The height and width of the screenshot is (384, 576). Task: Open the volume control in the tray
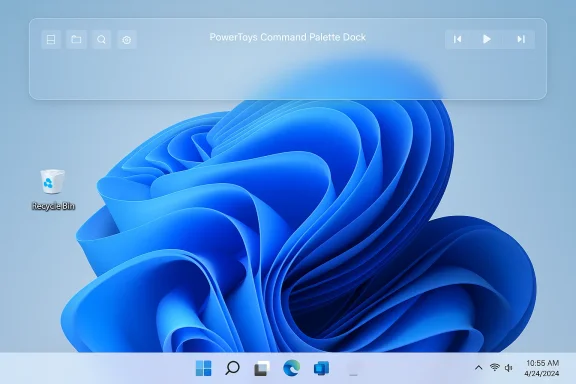pyautogui.click(x=509, y=368)
